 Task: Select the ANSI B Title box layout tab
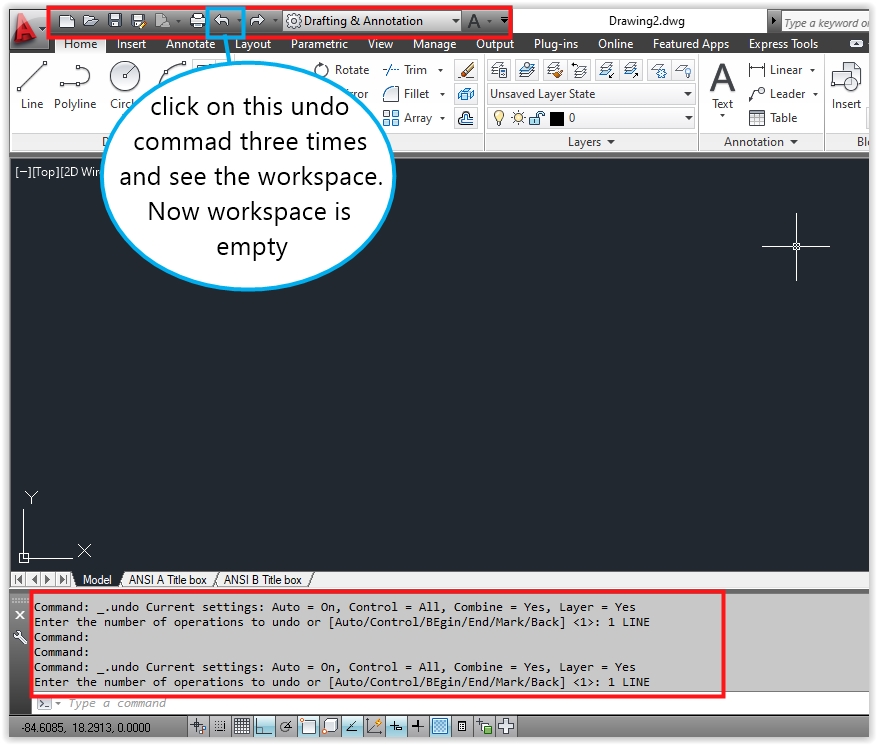coord(262,580)
